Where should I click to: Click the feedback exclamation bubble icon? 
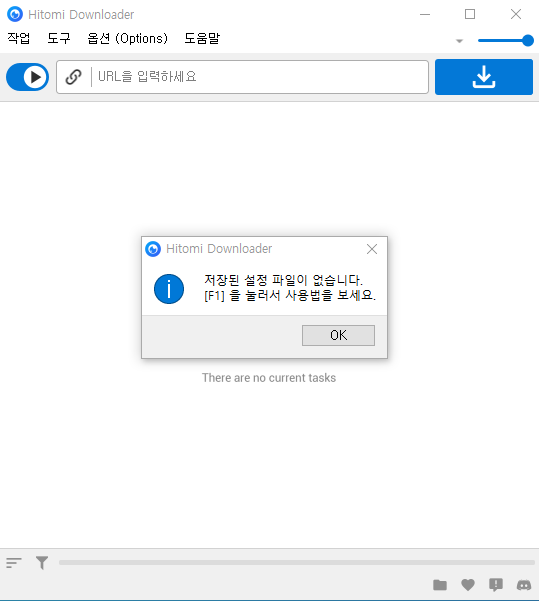point(496,585)
